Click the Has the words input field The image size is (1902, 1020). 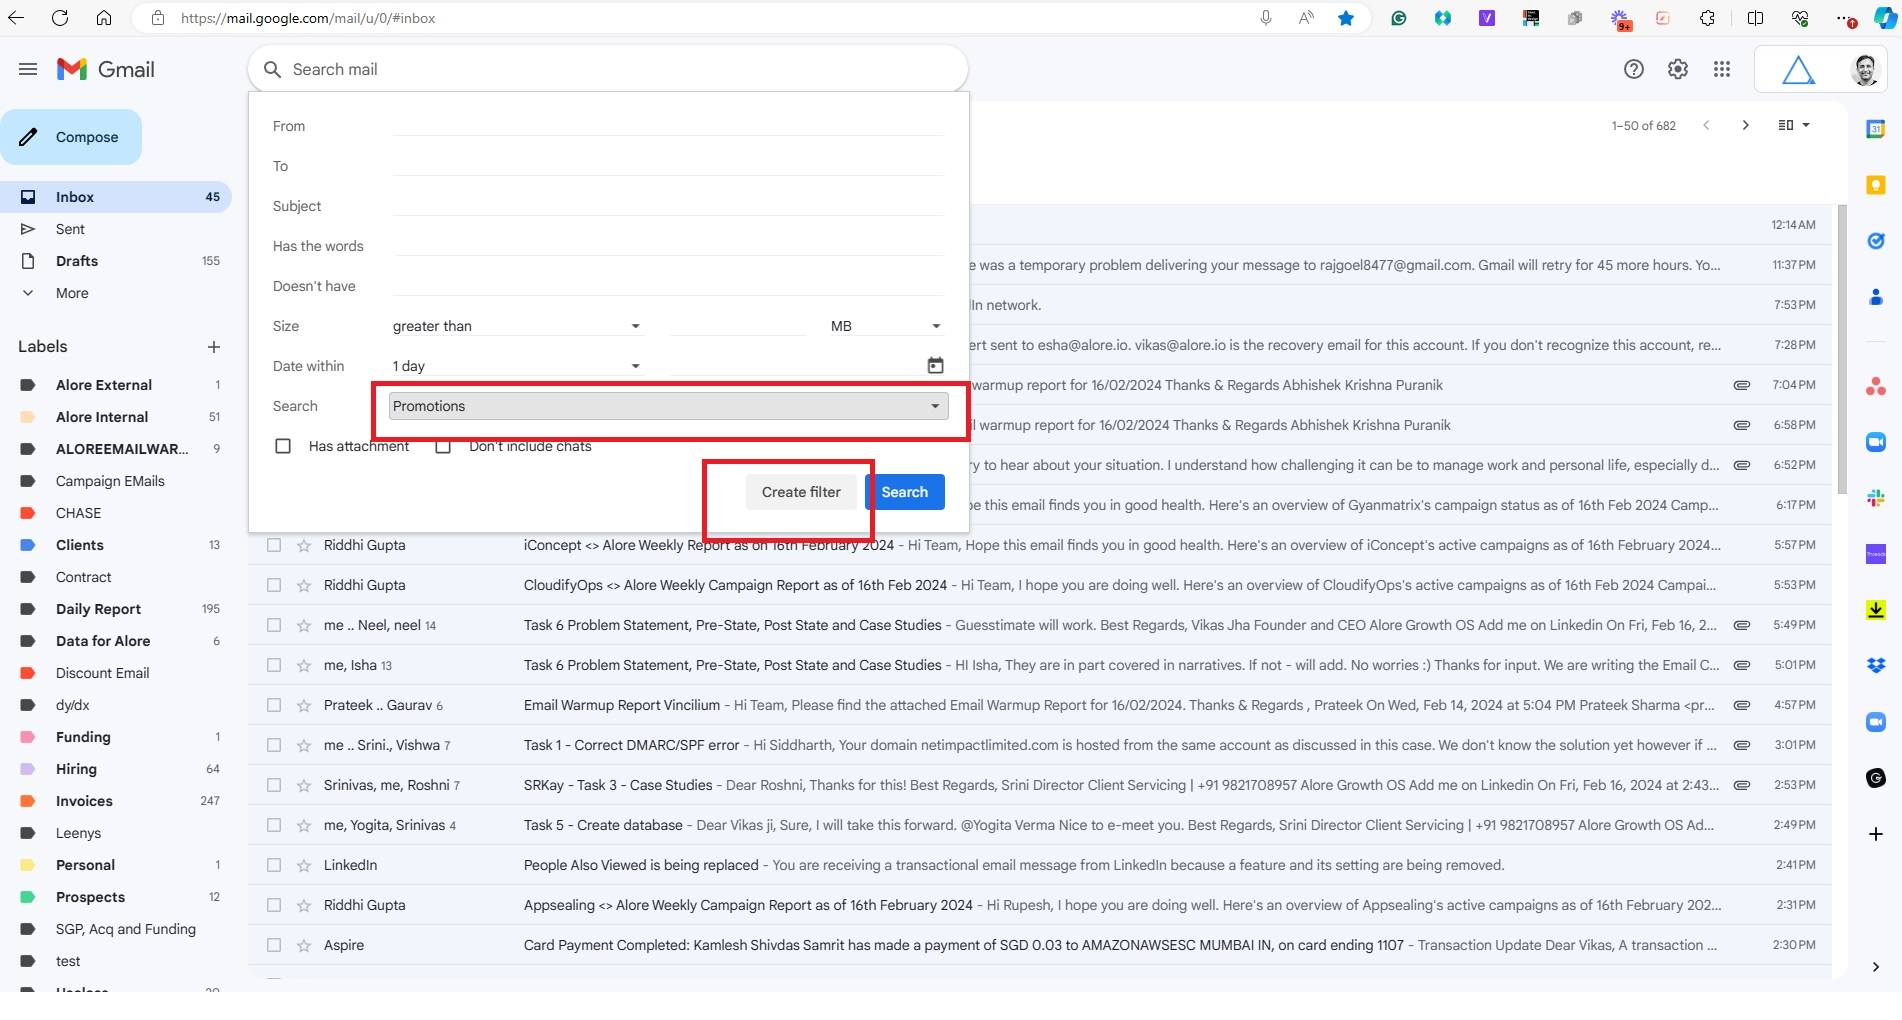click(668, 245)
